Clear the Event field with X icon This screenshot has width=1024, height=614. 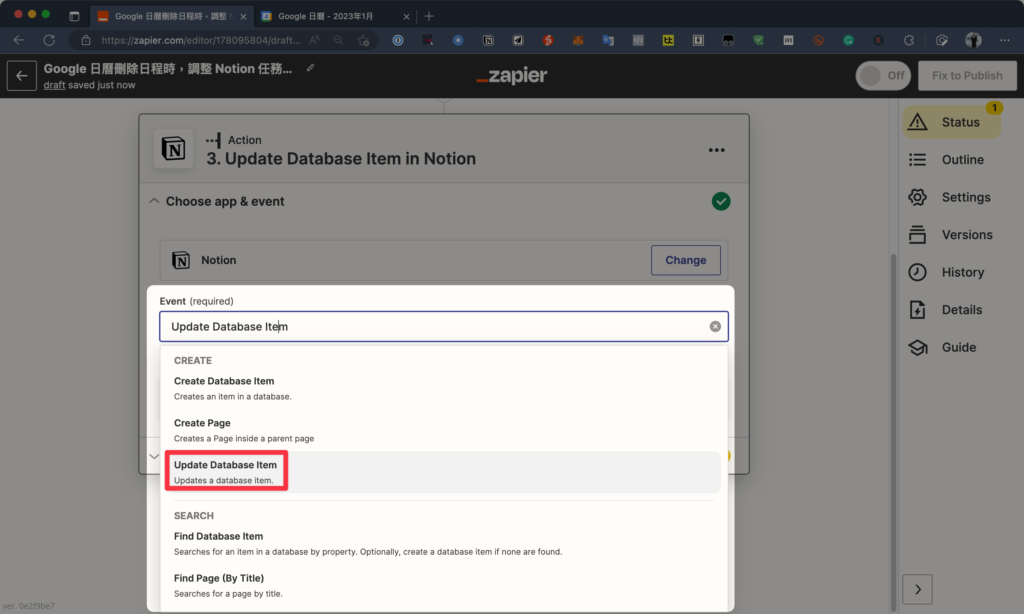[x=715, y=327]
